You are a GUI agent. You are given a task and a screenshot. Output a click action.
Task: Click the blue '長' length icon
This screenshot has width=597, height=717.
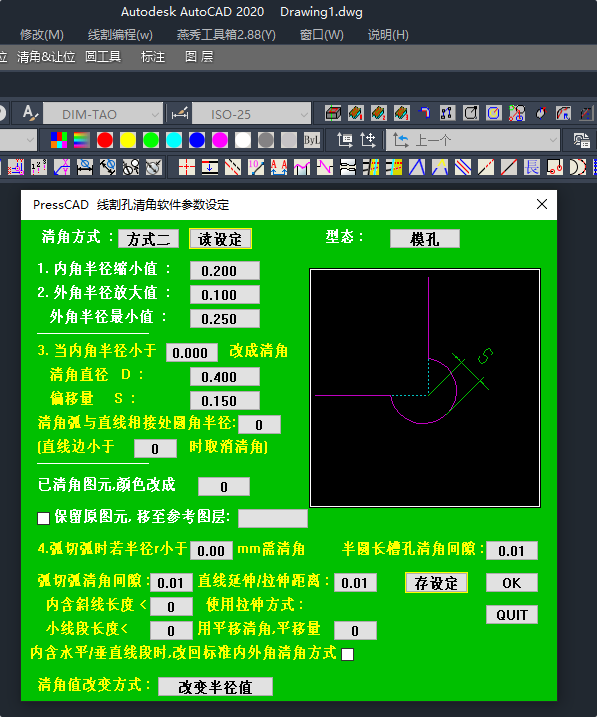tap(532, 167)
